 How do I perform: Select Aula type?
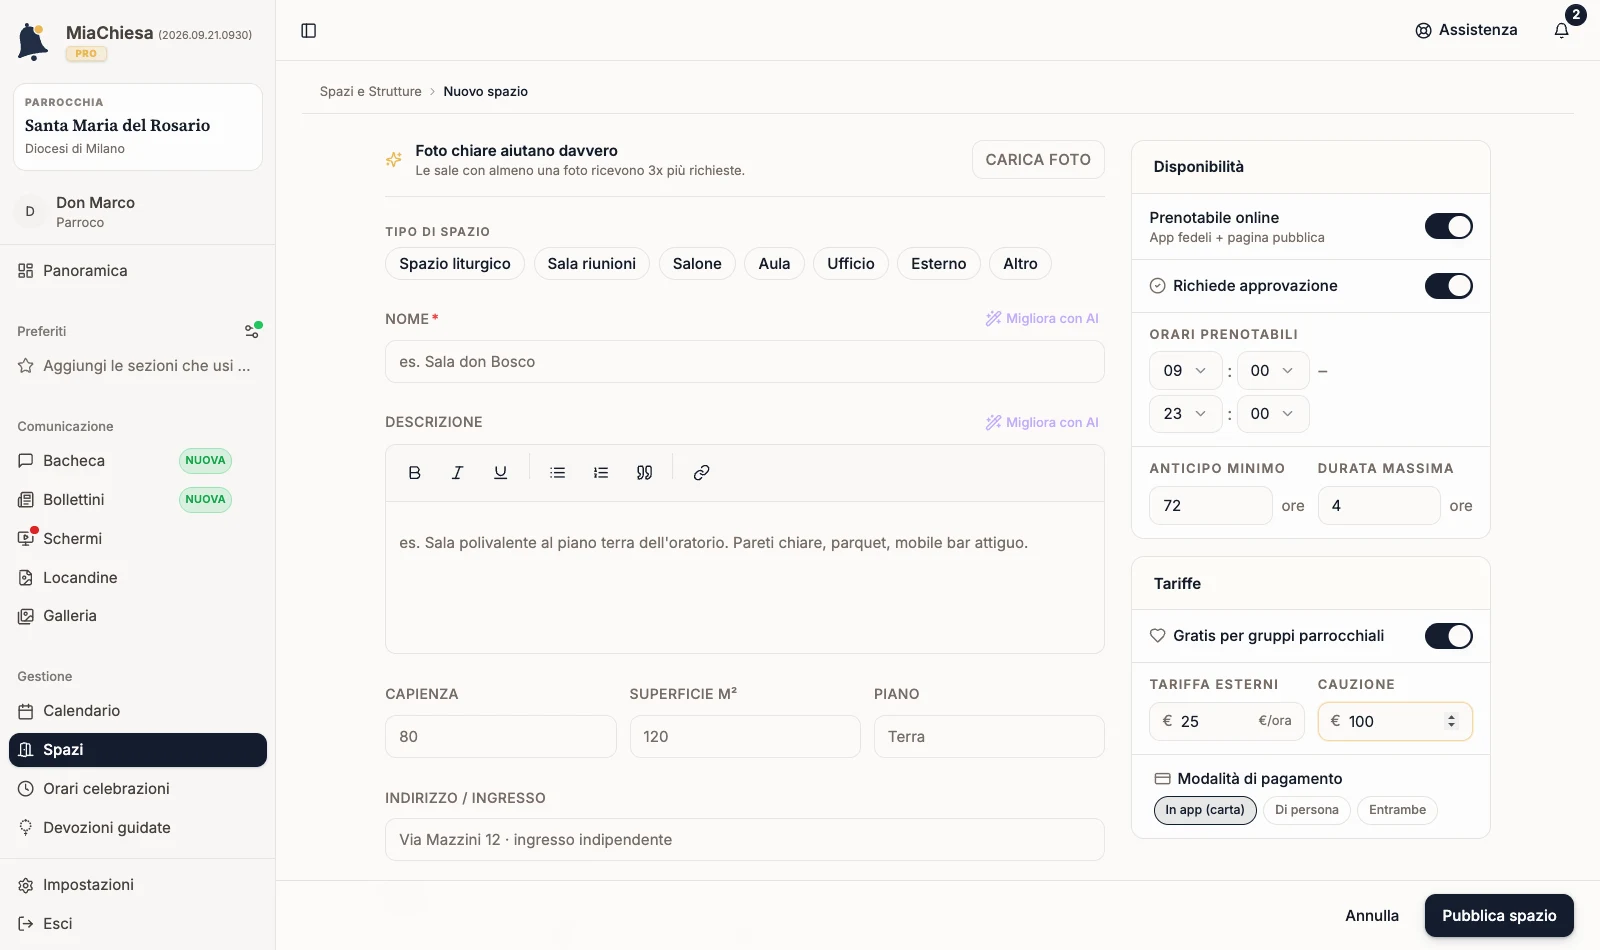tap(774, 264)
